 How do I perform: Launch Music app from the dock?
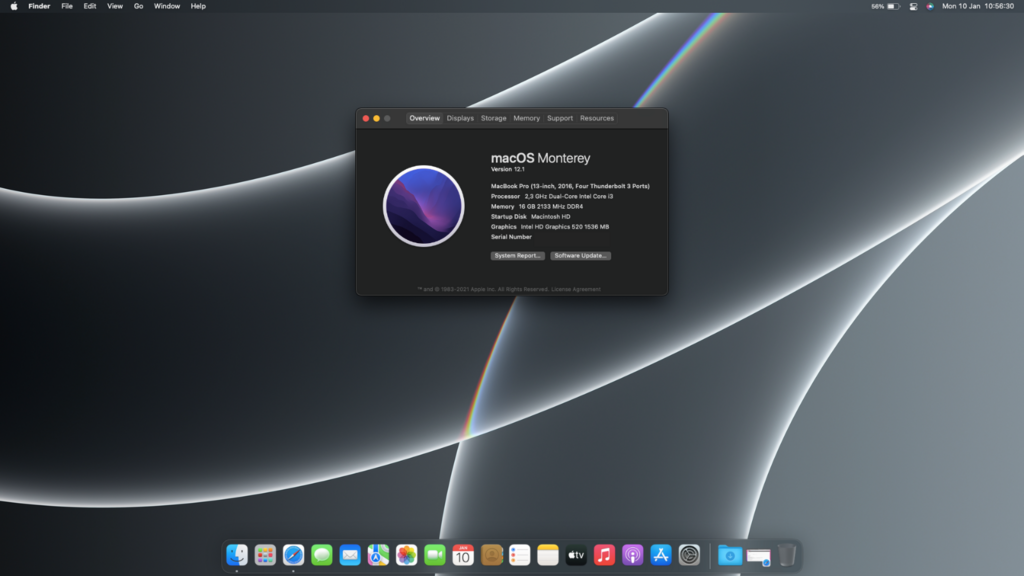pos(604,555)
